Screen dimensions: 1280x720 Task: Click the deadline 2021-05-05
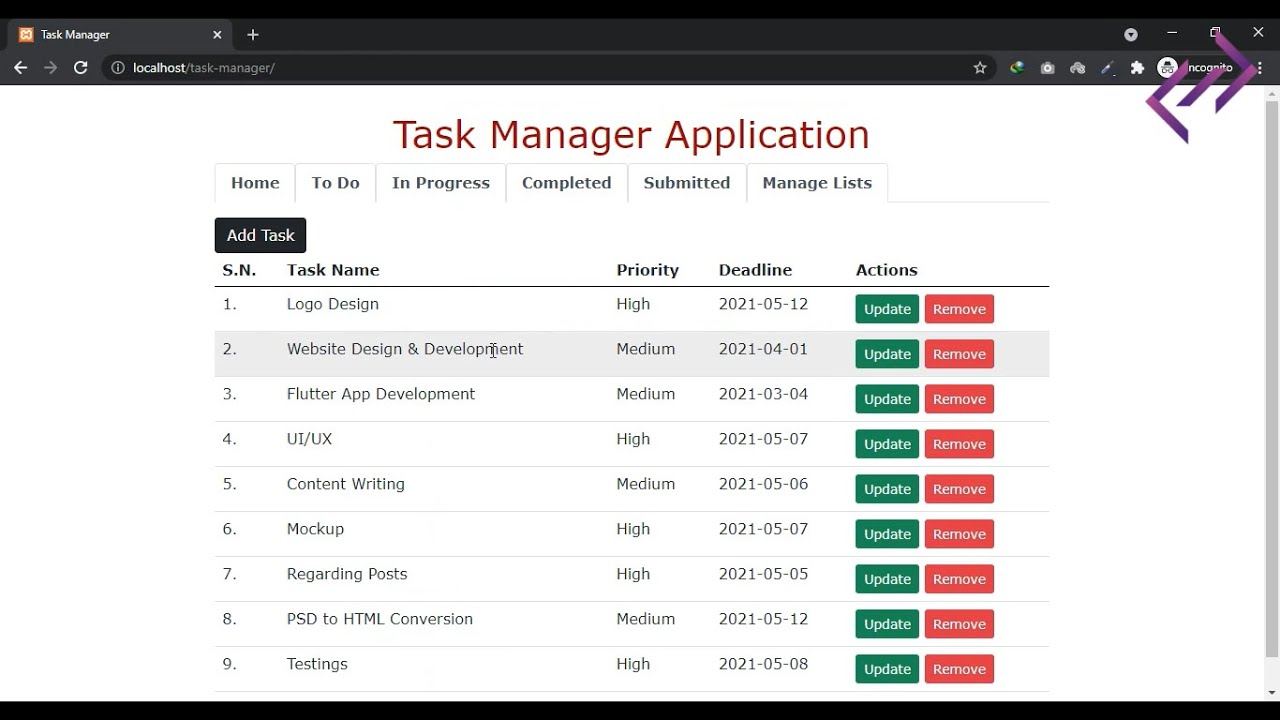tap(763, 574)
